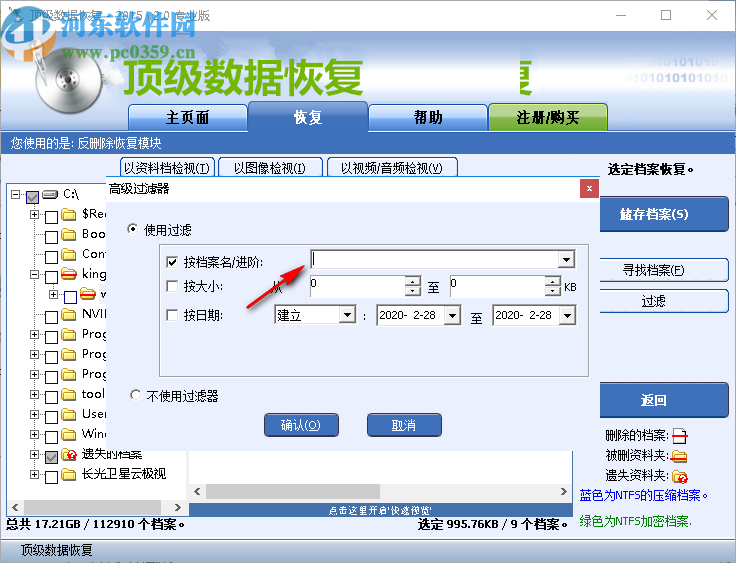
Task: Click the NVII folder icon
Action: point(69,314)
